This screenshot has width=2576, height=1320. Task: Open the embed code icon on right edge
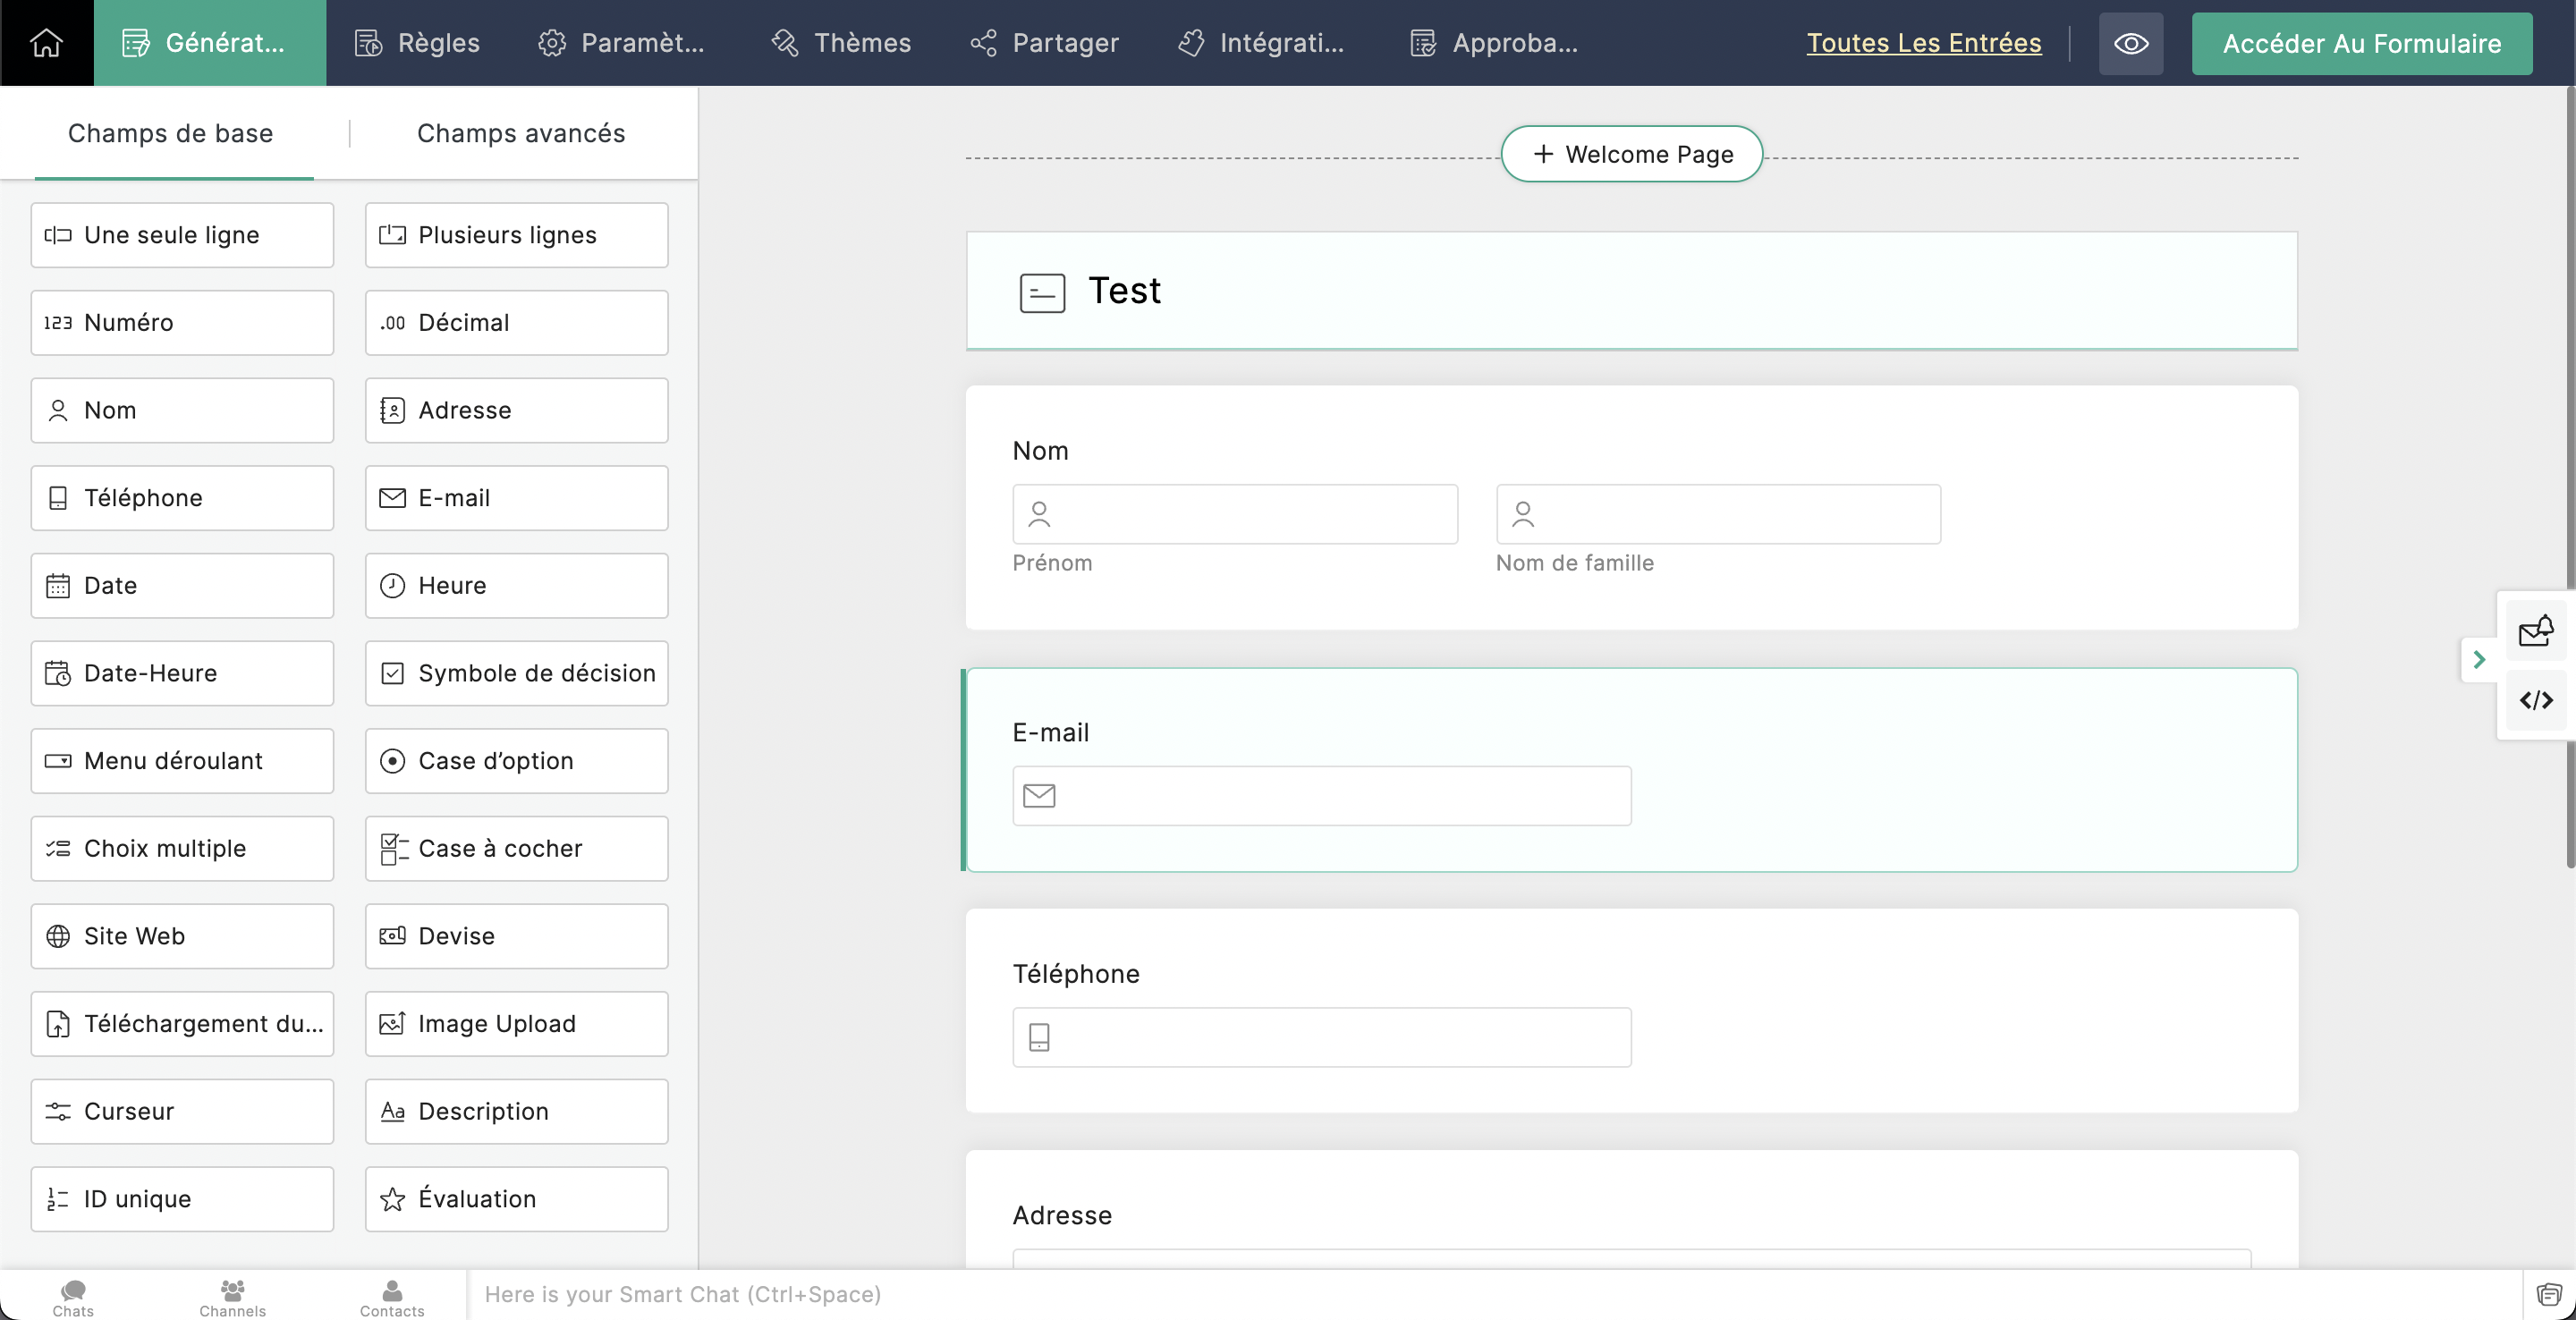click(2535, 700)
